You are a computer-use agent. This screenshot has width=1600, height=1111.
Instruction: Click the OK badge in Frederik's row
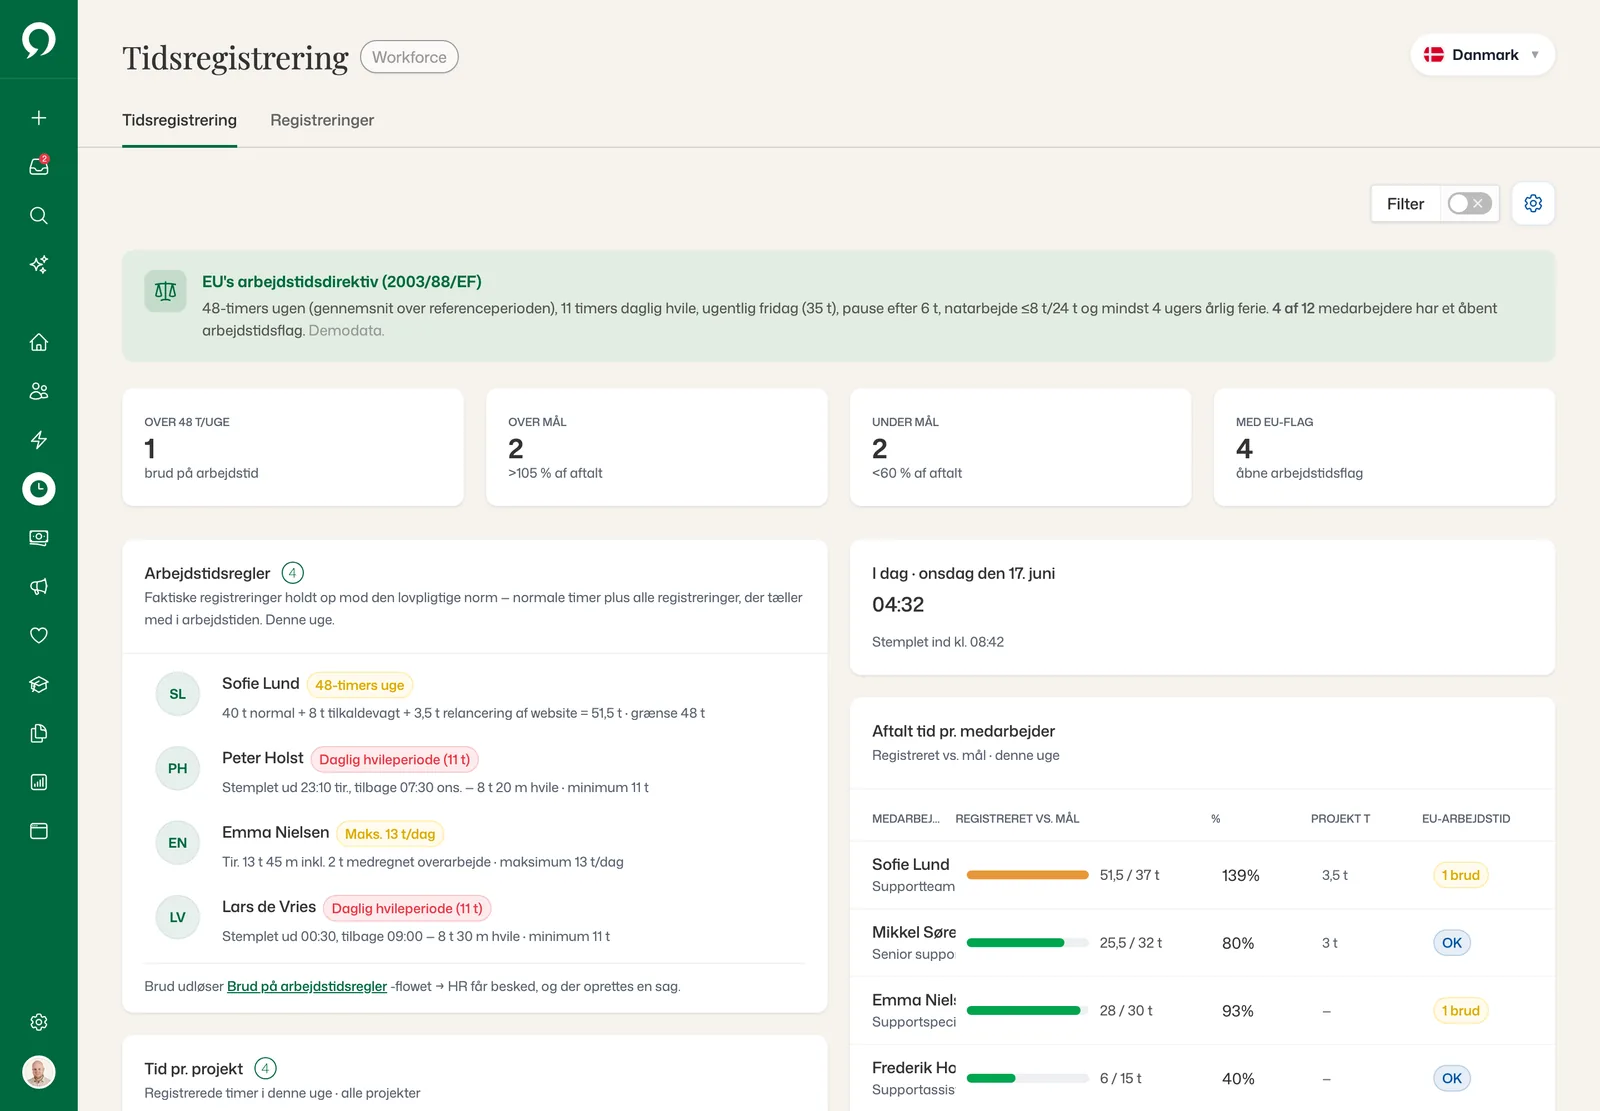(x=1452, y=1078)
